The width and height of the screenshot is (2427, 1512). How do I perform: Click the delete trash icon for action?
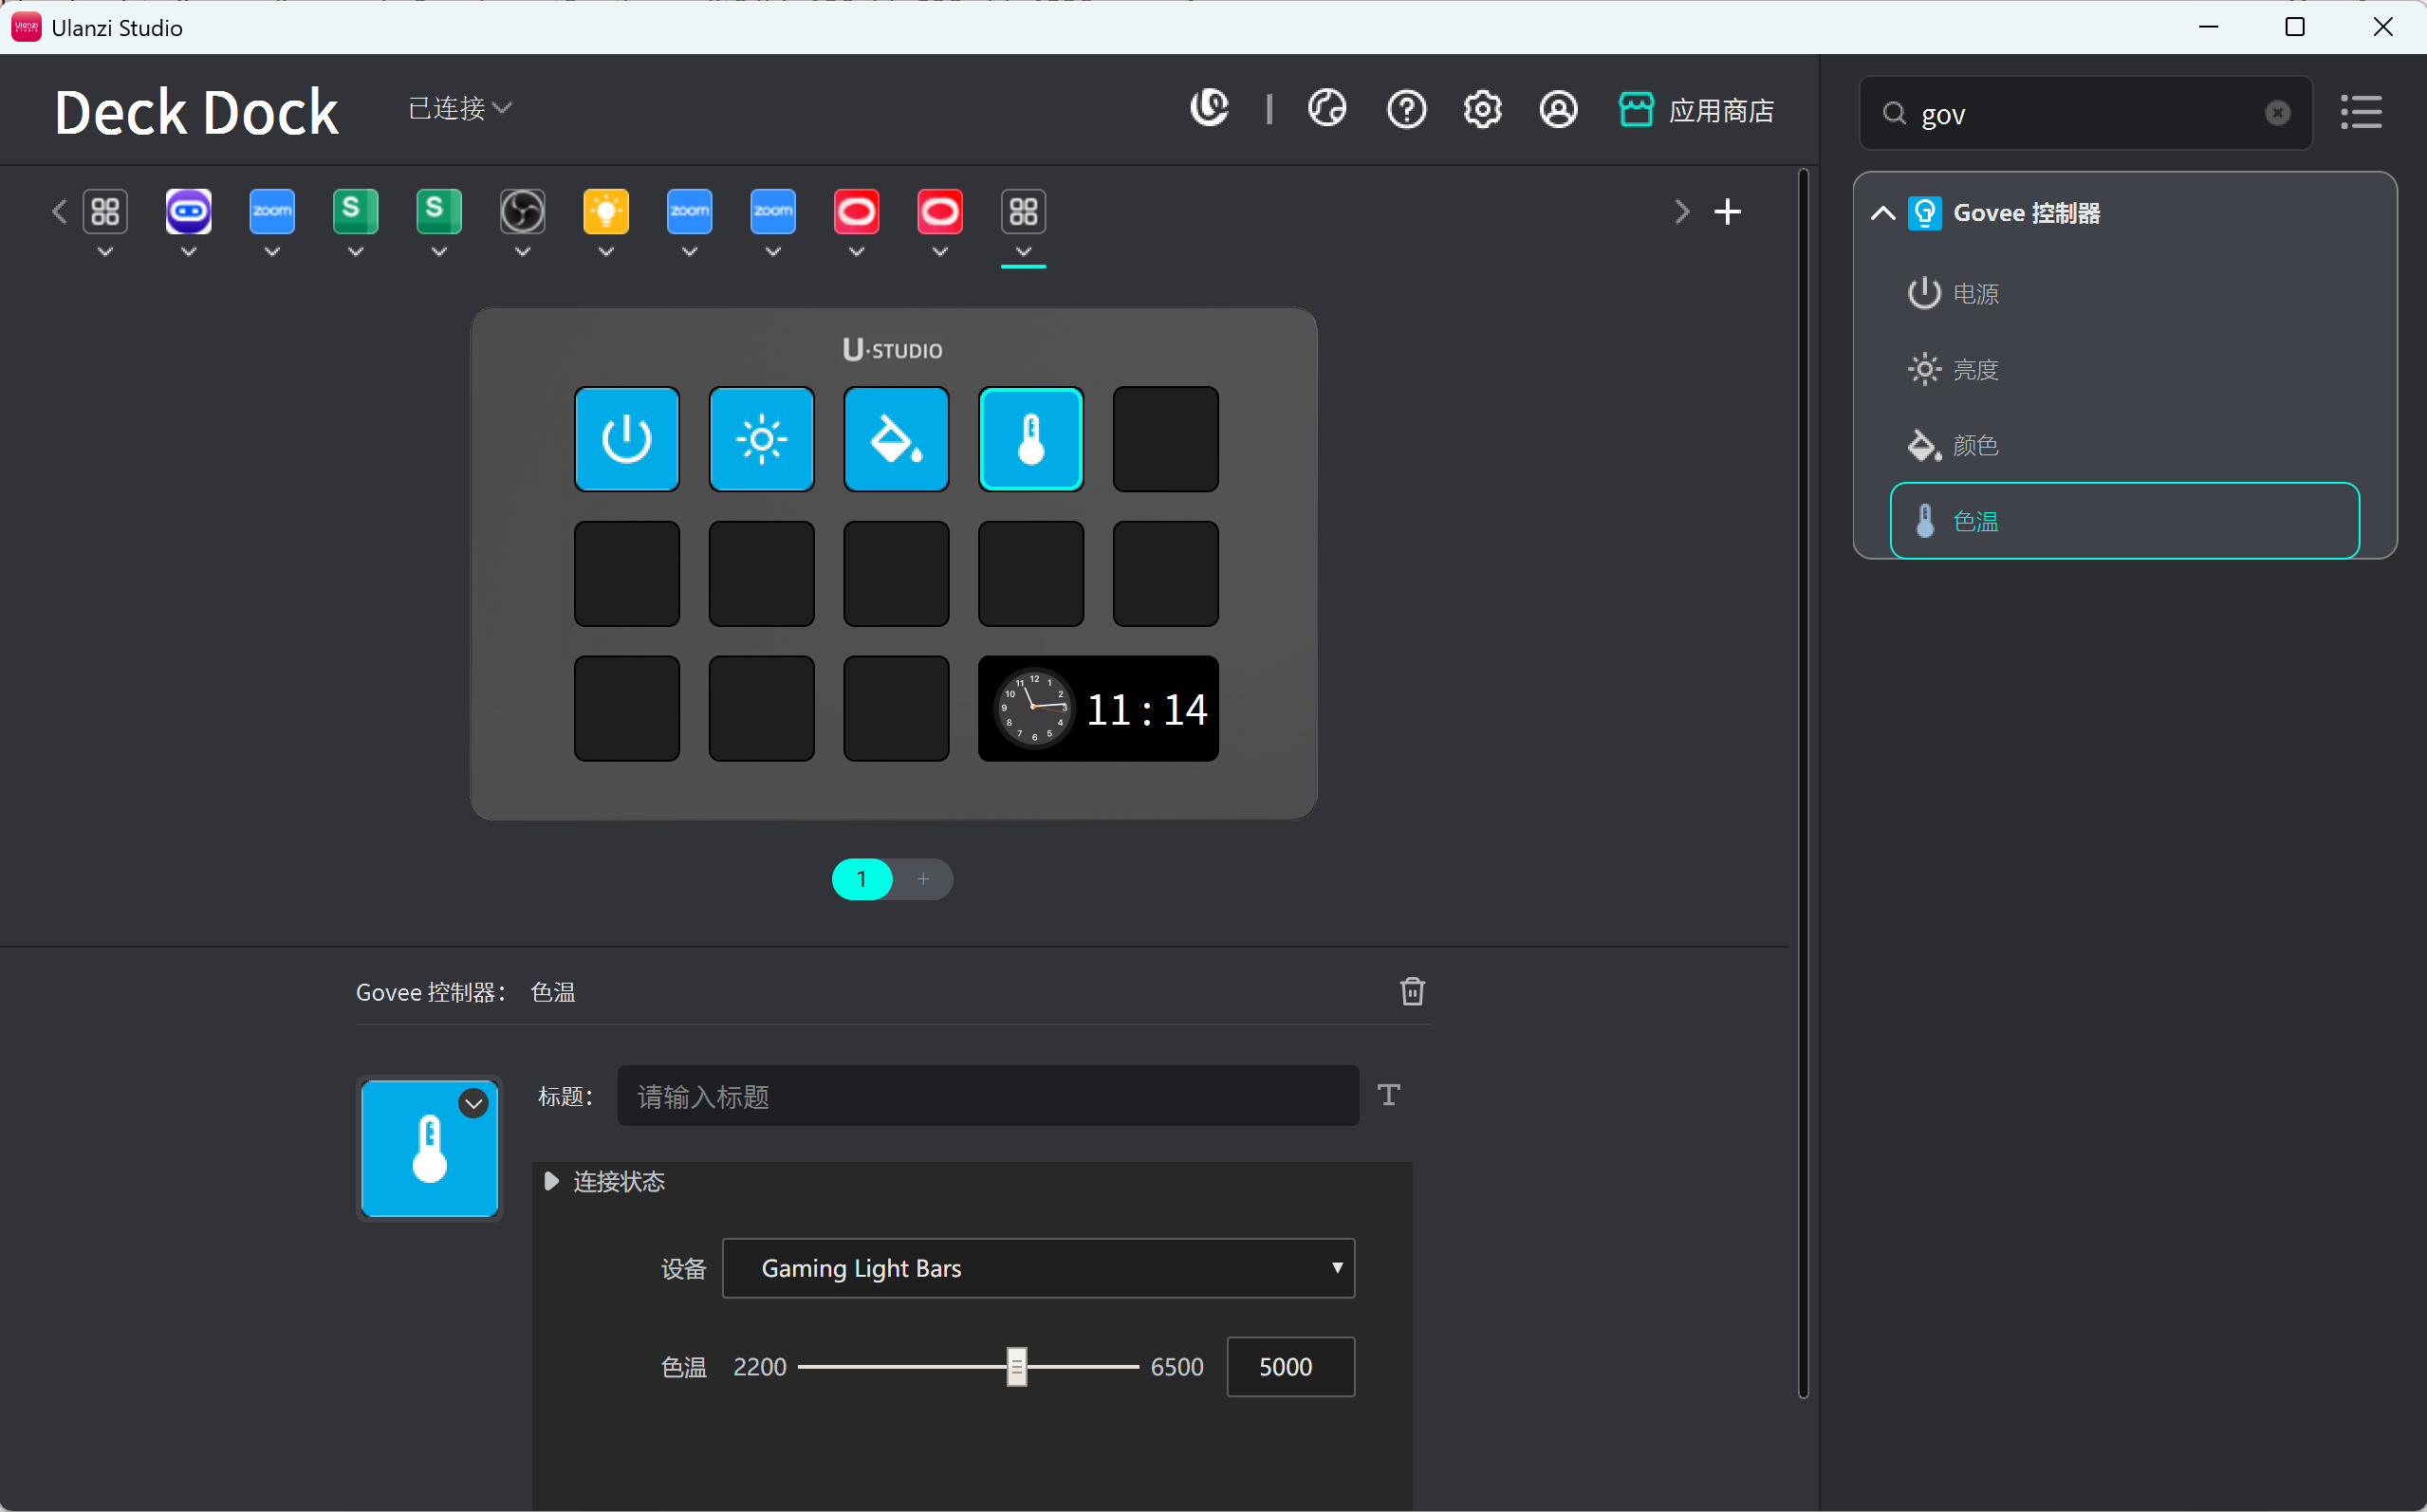point(1411,991)
